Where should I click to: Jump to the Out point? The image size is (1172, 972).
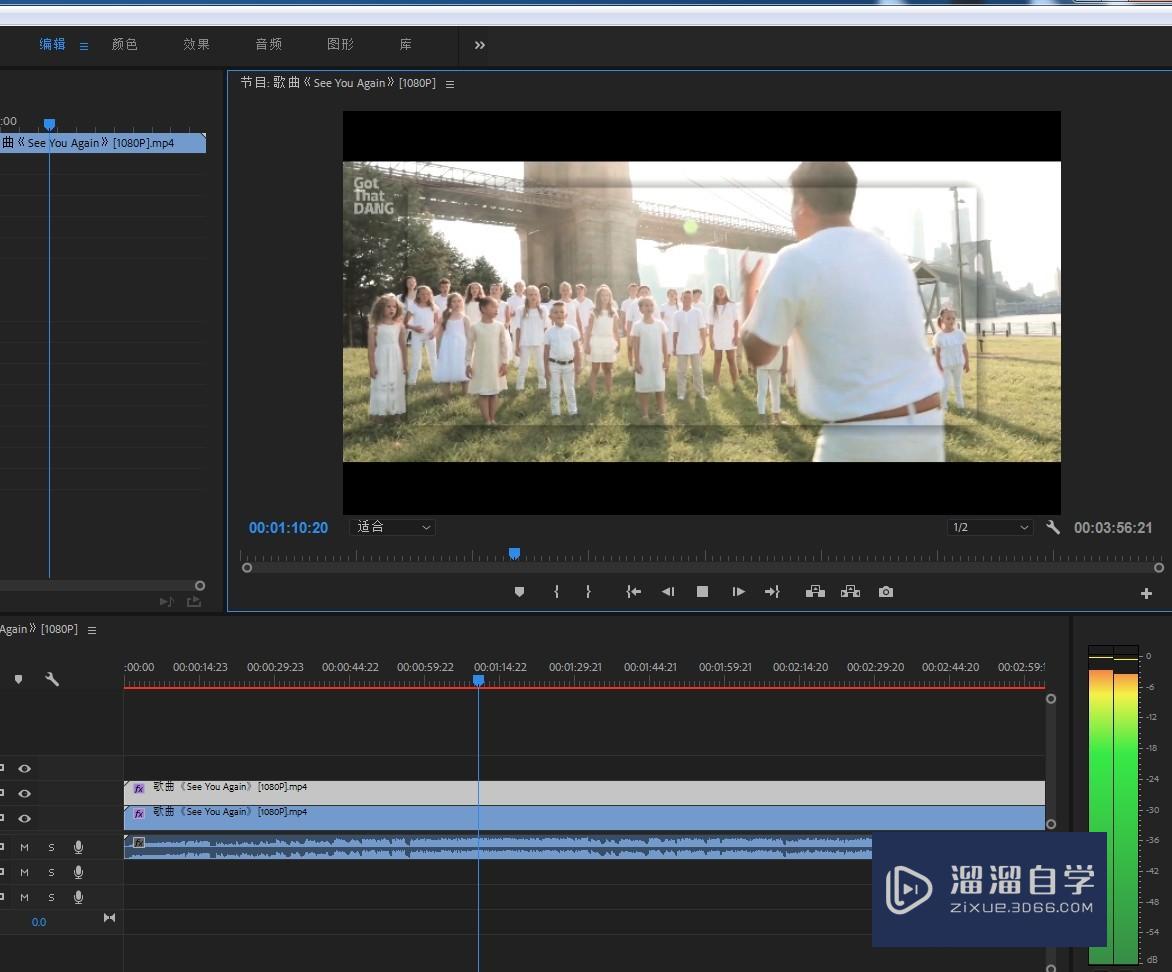[x=772, y=591]
